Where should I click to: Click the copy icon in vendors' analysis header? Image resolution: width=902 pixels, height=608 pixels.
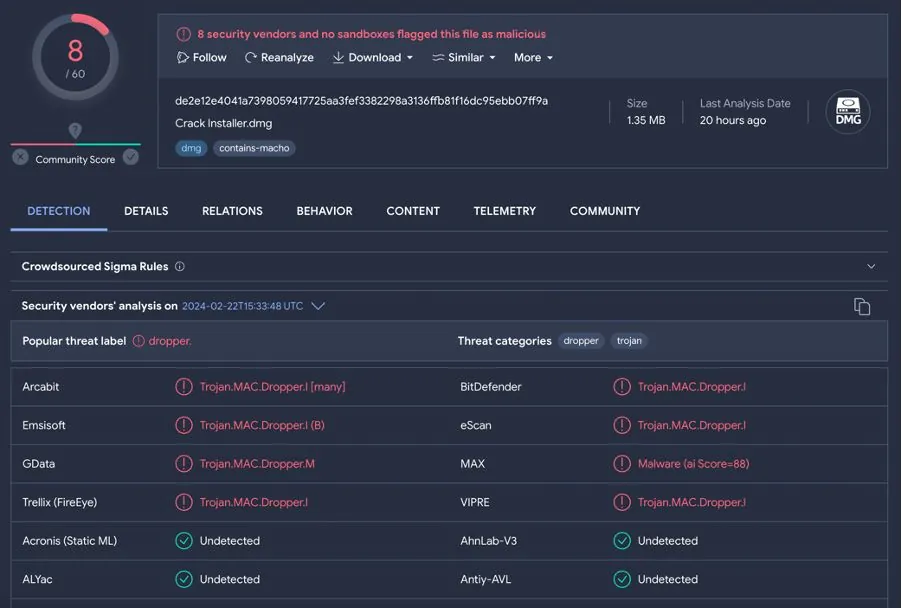coord(861,306)
